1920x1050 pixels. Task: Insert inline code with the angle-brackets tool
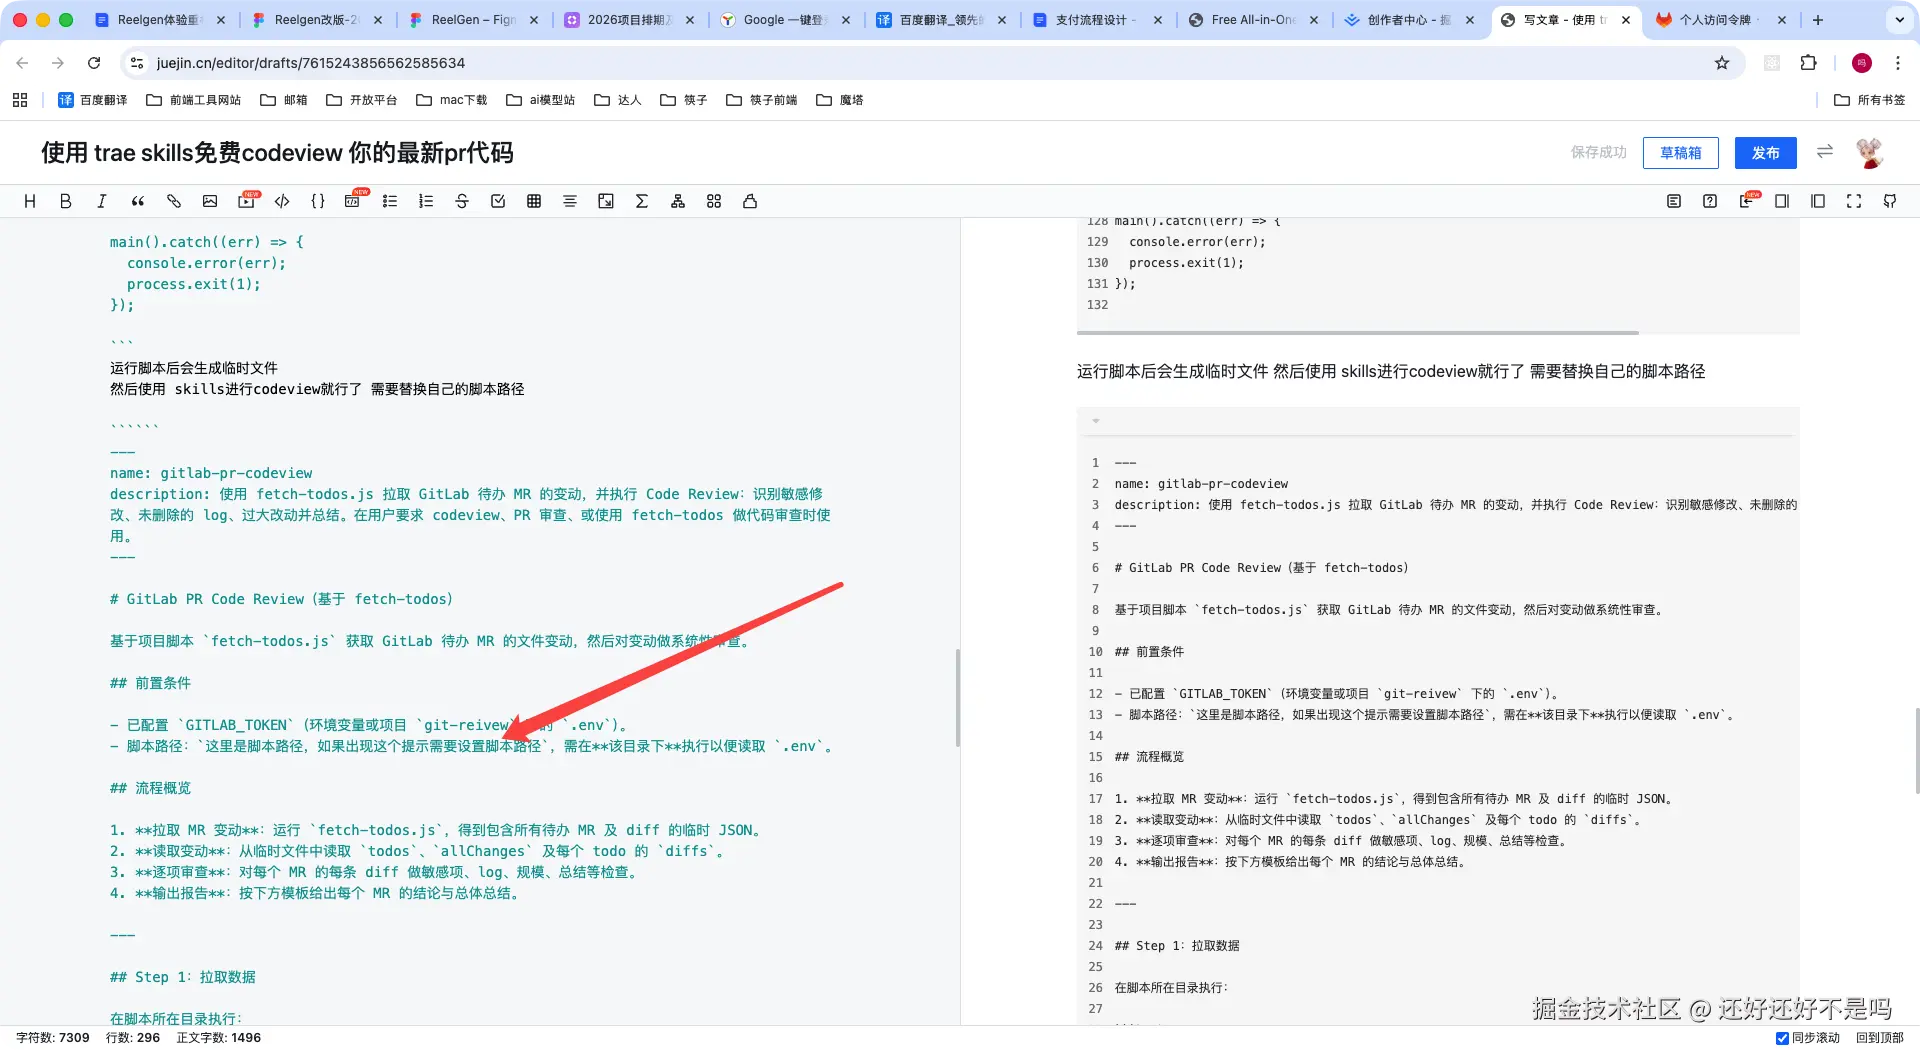282,201
